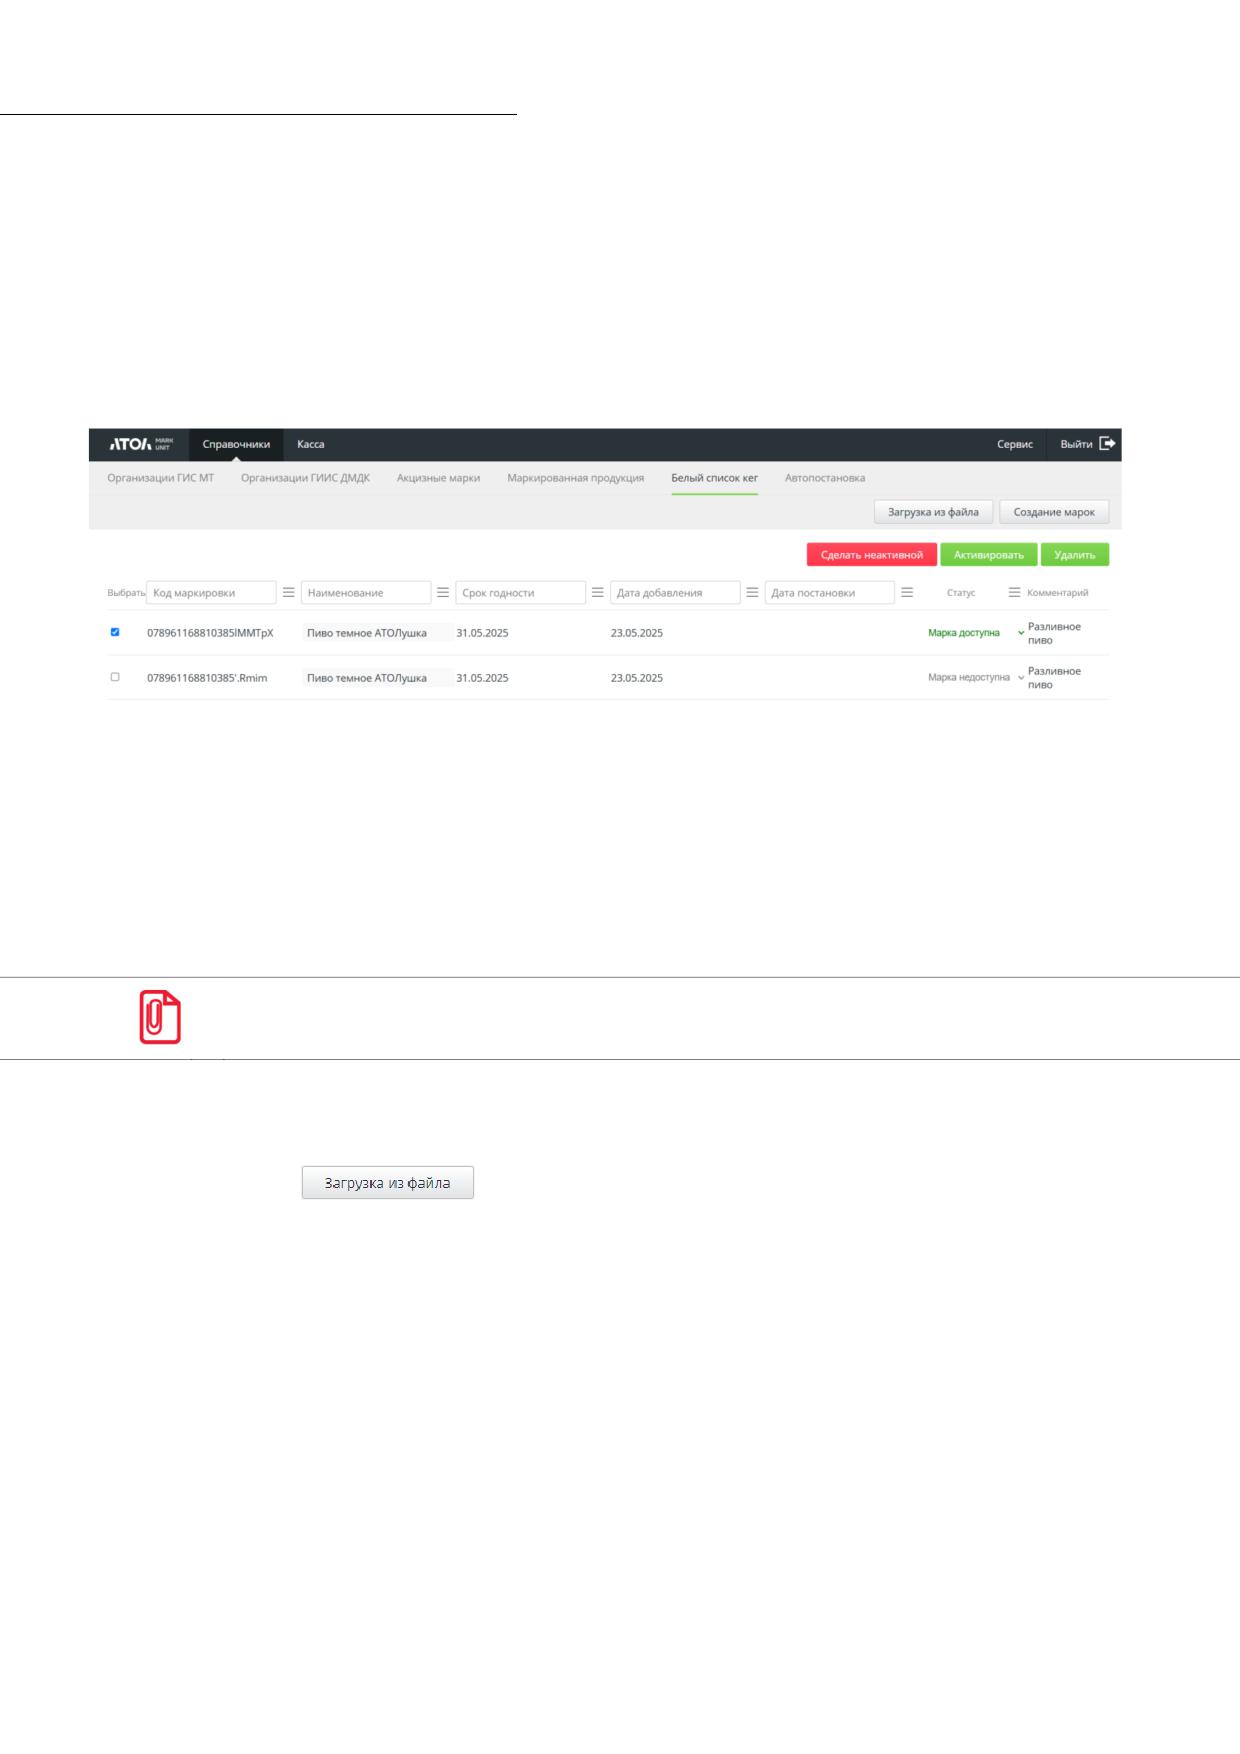Open filter menu icon next to Срок годности
The image size is (1240, 1754).
pyautogui.click(x=598, y=592)
